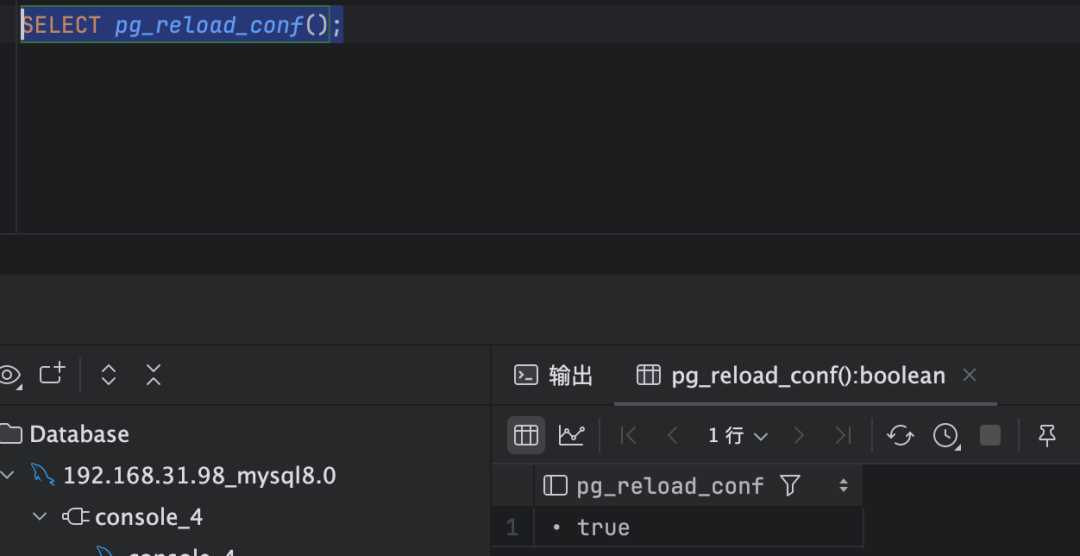The width and height of the screenshot is (1080, 556).
Task: Collapse the console_4 tree node
Action: point(40,517)
